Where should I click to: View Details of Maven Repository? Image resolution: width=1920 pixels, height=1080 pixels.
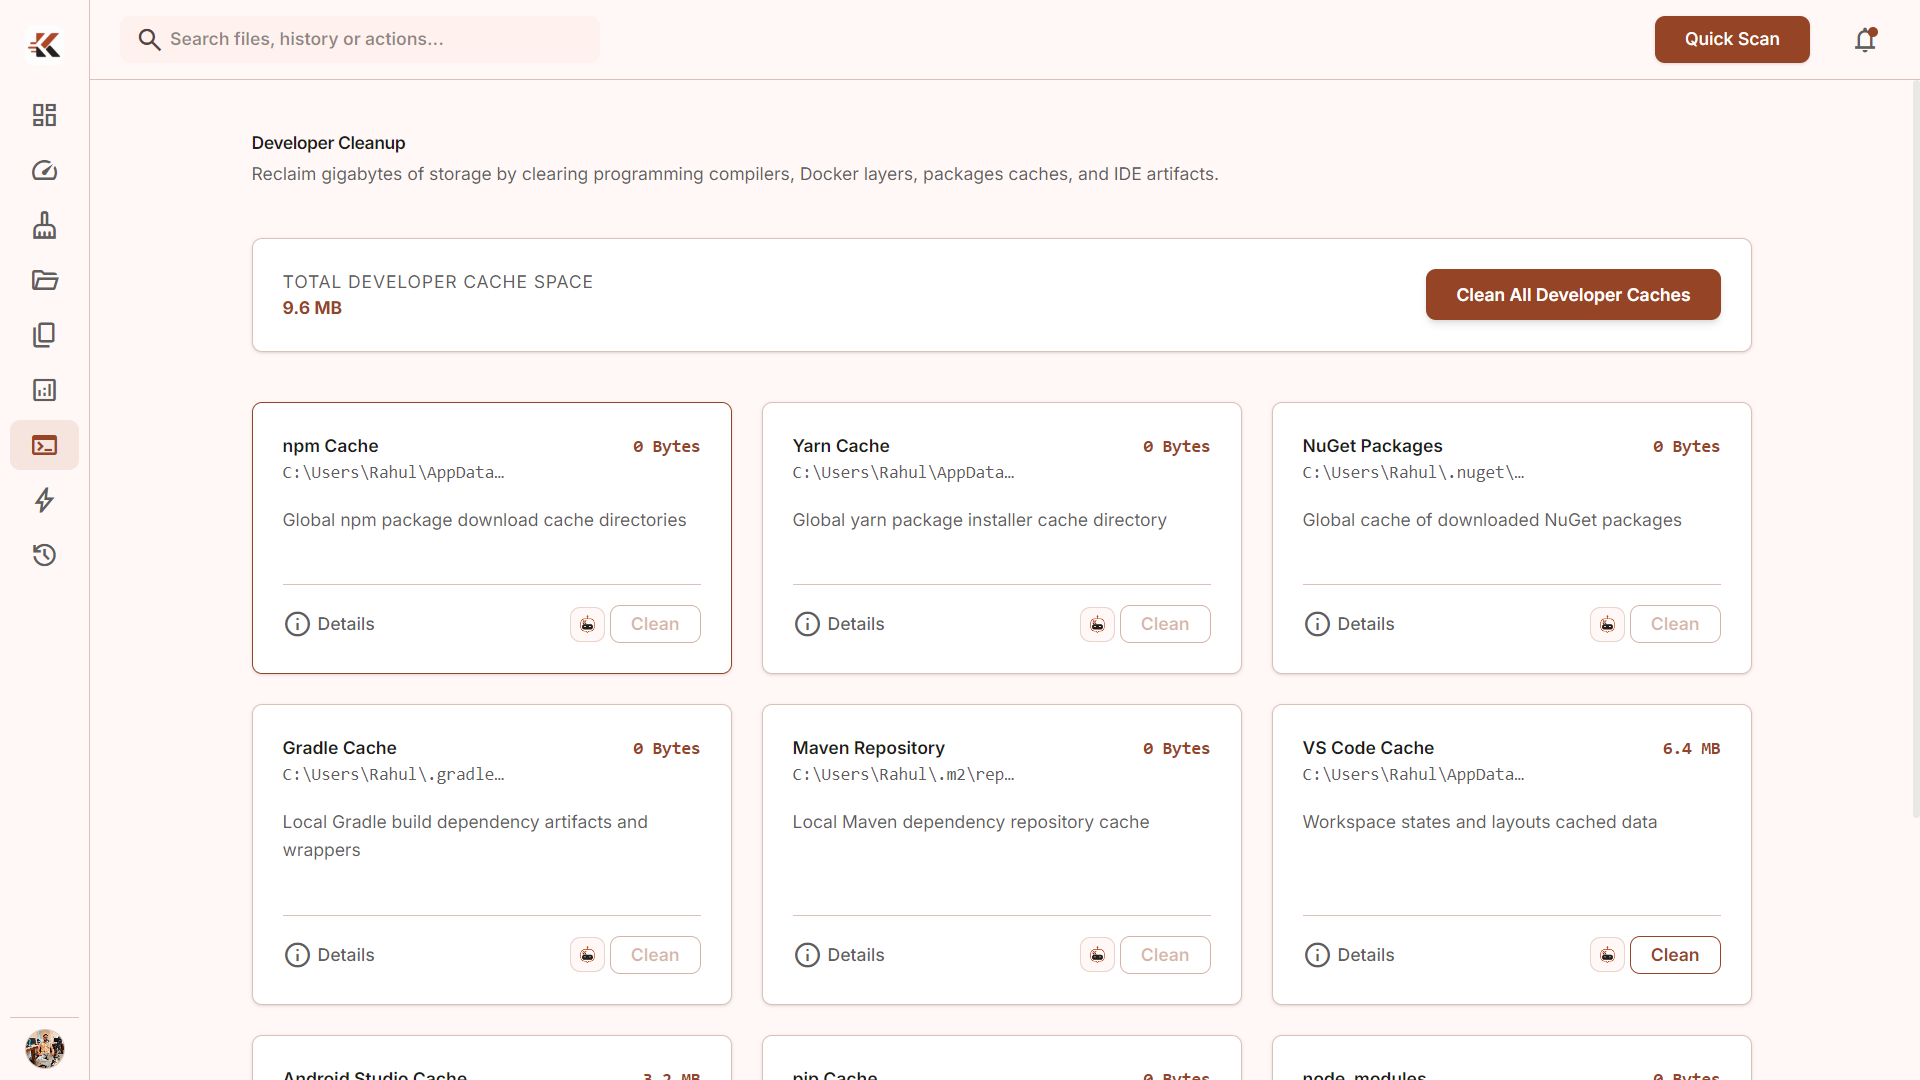click(840, 955)
